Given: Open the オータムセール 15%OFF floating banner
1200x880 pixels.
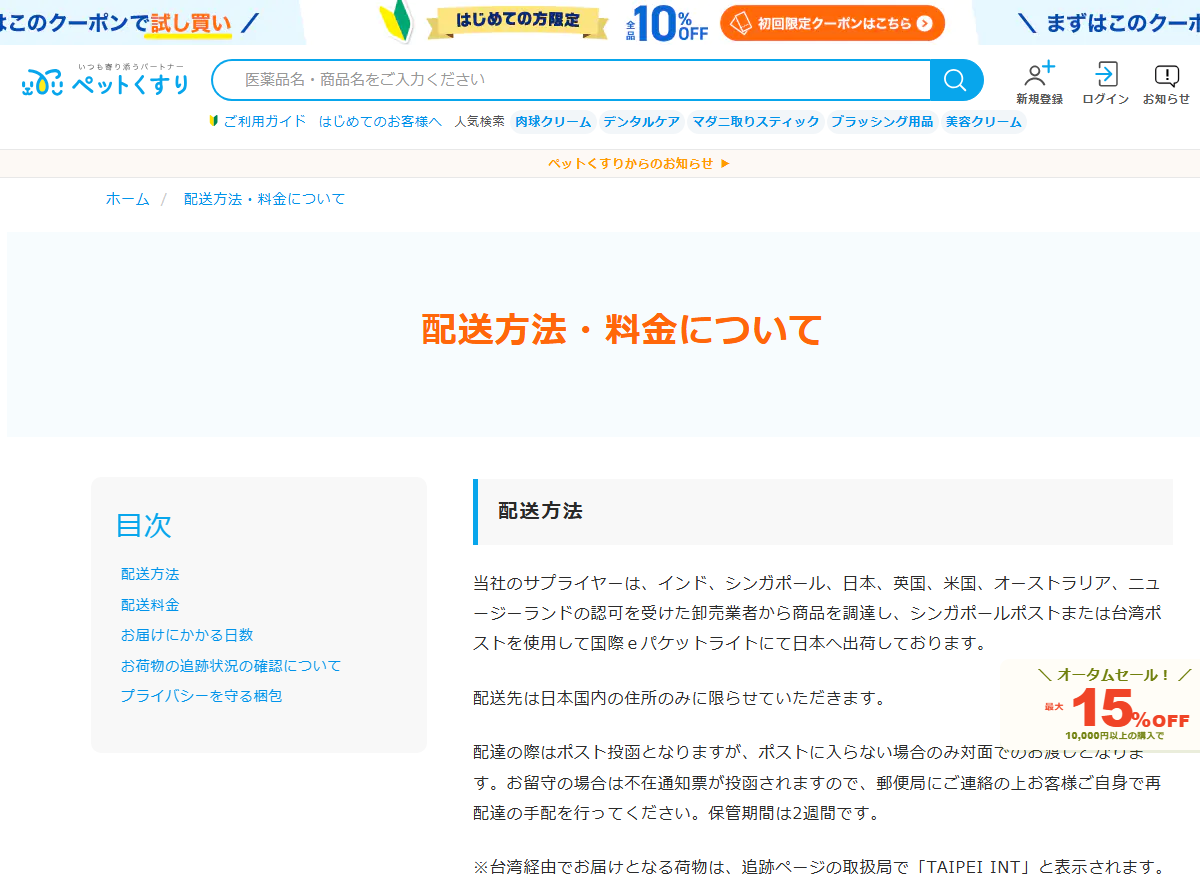Looking at the screenshot, I should coord(1100,705).
